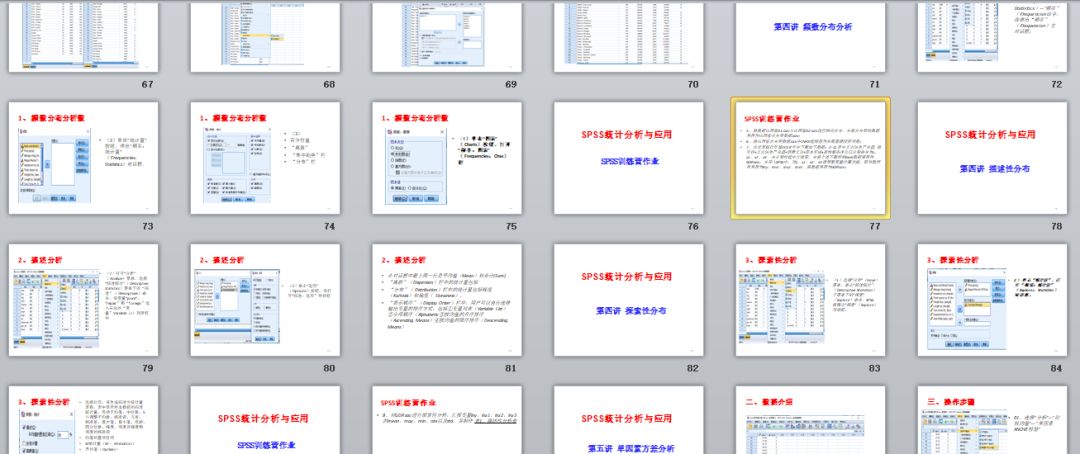The height and width of the screenshot is (454, 1080).
Task: Select bottom-row title slide with SPSS训练营作业 subtitle
Action: click(x=265, y=420)
